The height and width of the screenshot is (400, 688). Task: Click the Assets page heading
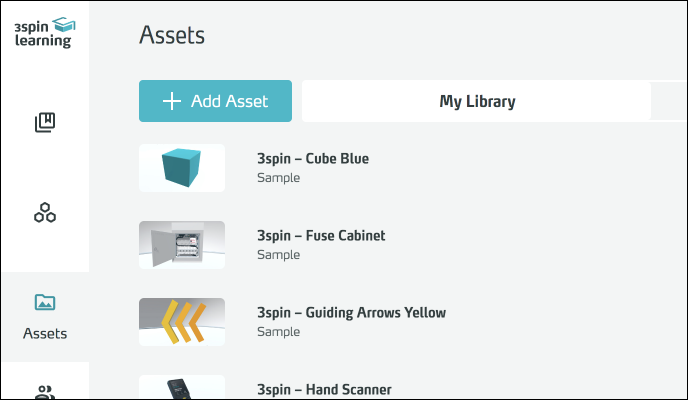[172, 36]
